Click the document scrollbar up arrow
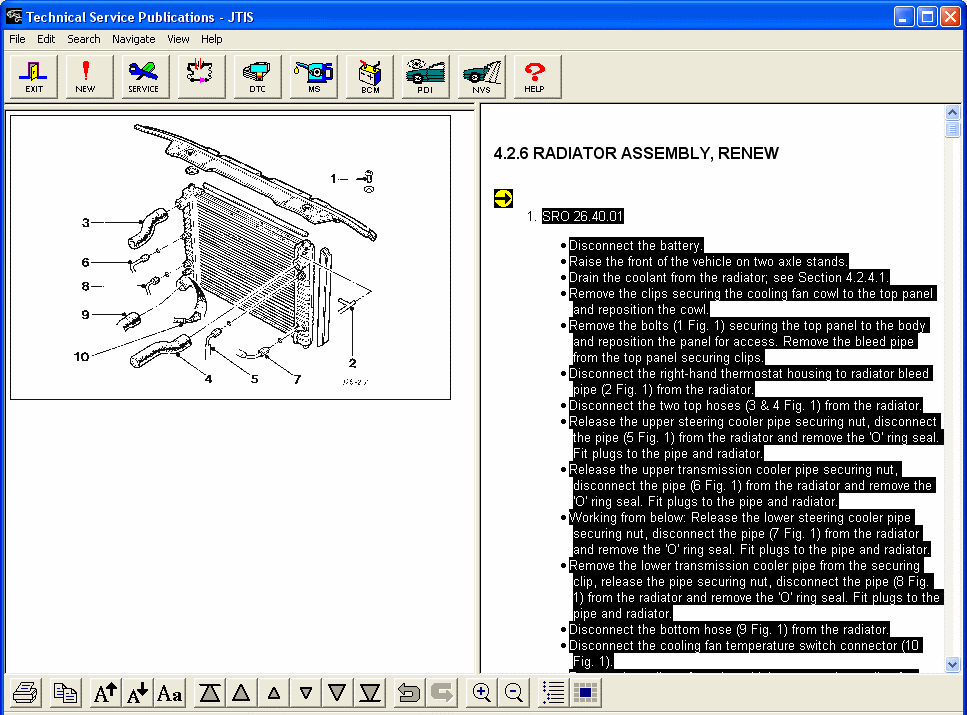Image resolution: width=967 pixels, height=715 pixels. click(x=952, y=112)
